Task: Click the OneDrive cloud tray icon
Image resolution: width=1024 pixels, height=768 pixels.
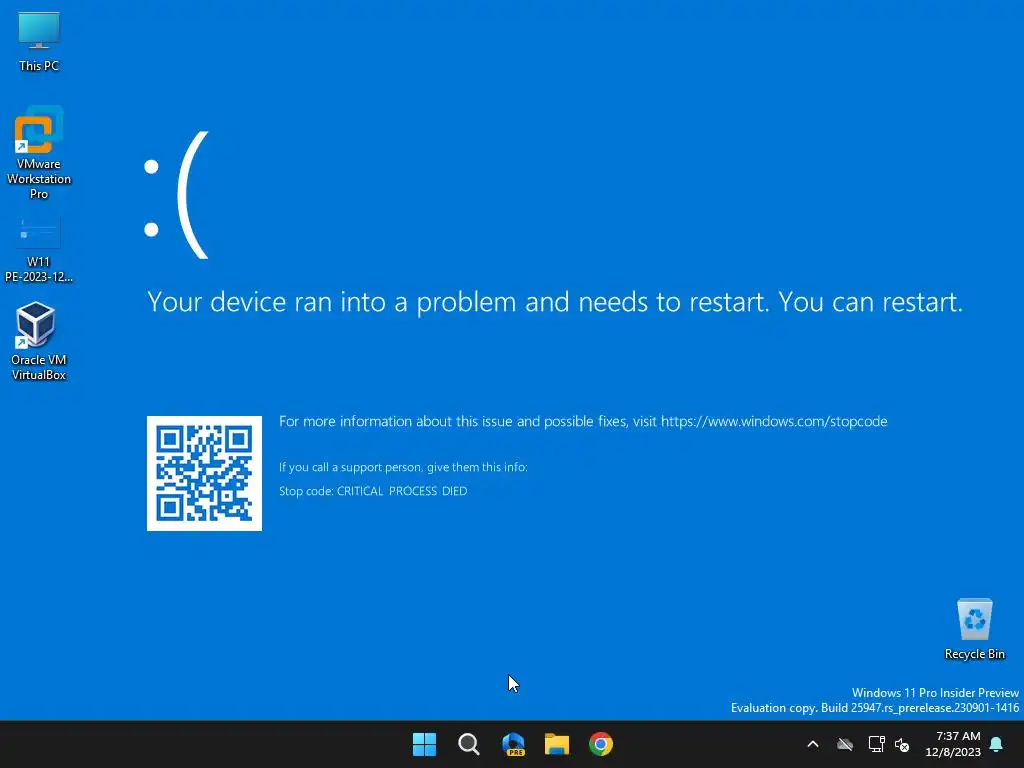Action: pyautogui.click(x=845, y=744)
